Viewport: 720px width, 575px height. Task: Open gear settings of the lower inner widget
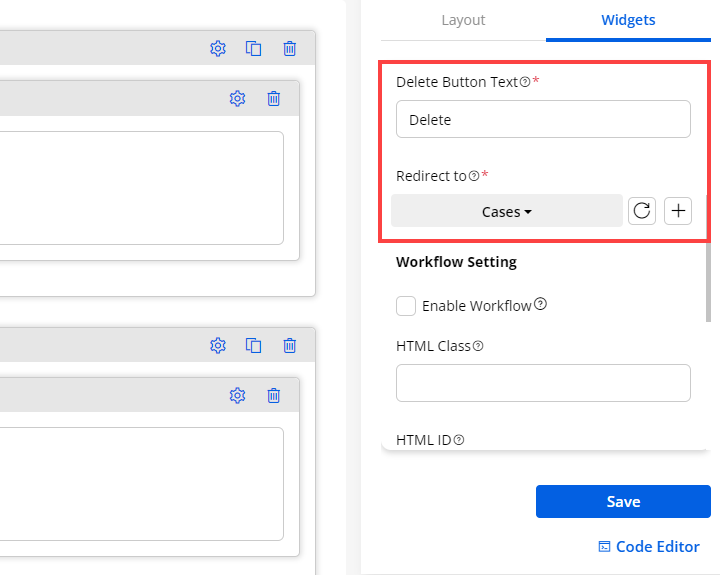pyautogui.click(x=237, y=395)
